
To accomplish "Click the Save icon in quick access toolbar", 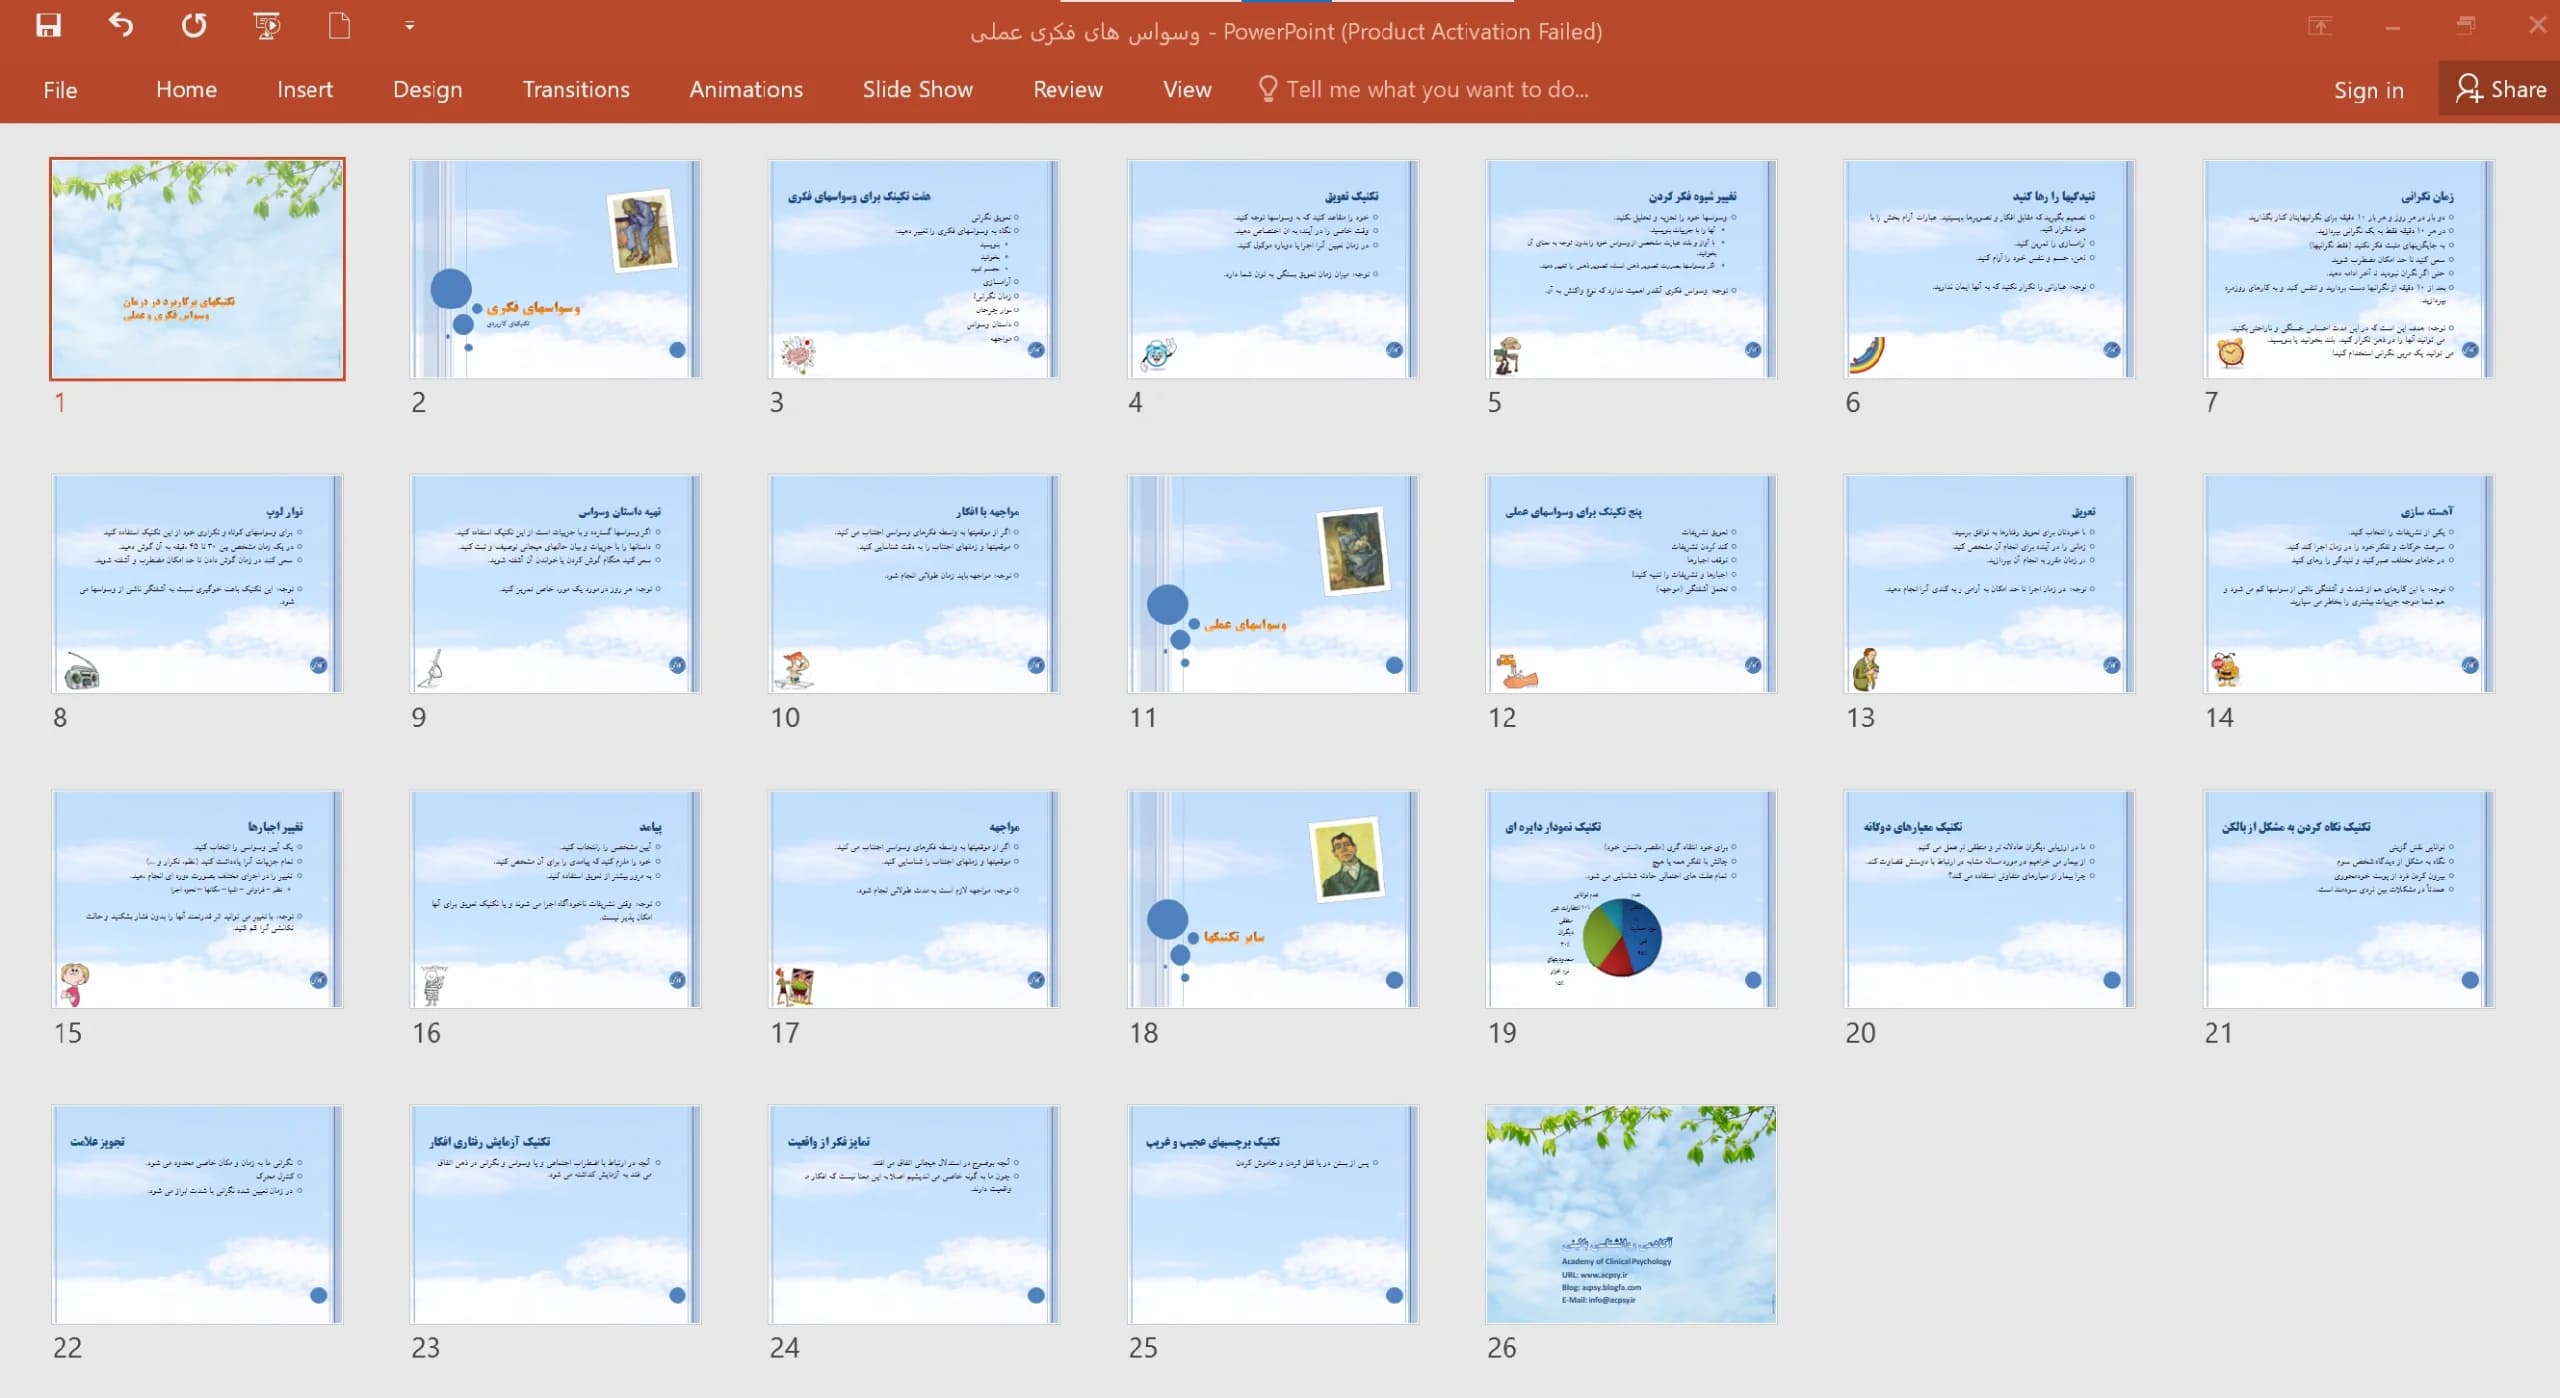I will (x=48, y=25).
